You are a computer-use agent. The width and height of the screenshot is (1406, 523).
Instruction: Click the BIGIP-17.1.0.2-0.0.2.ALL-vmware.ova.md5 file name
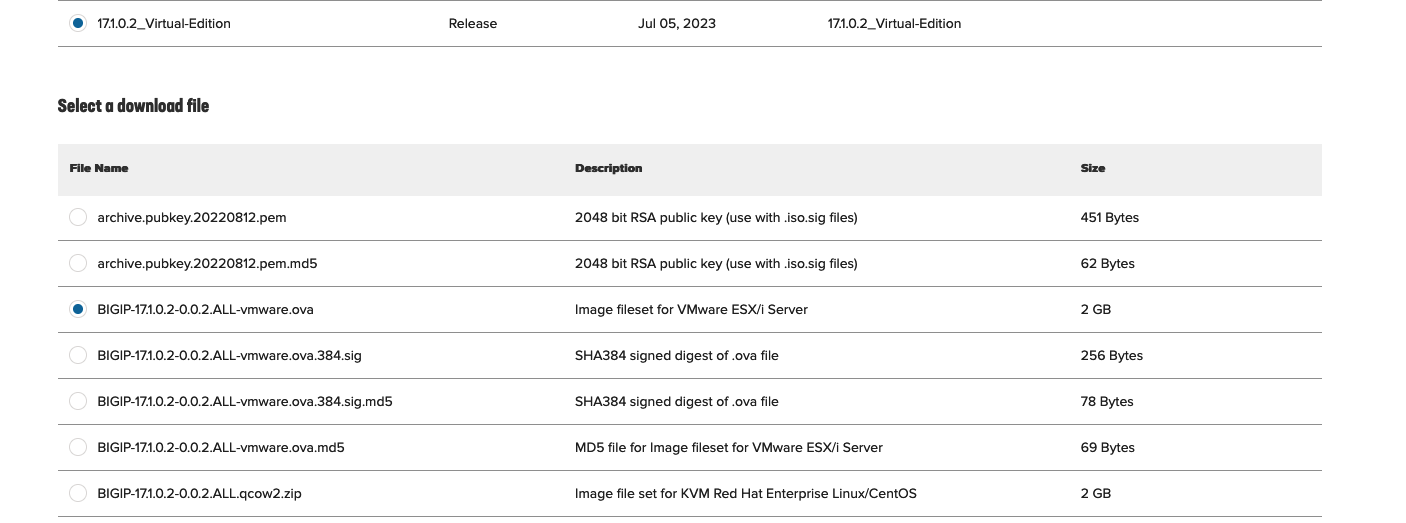220,447
